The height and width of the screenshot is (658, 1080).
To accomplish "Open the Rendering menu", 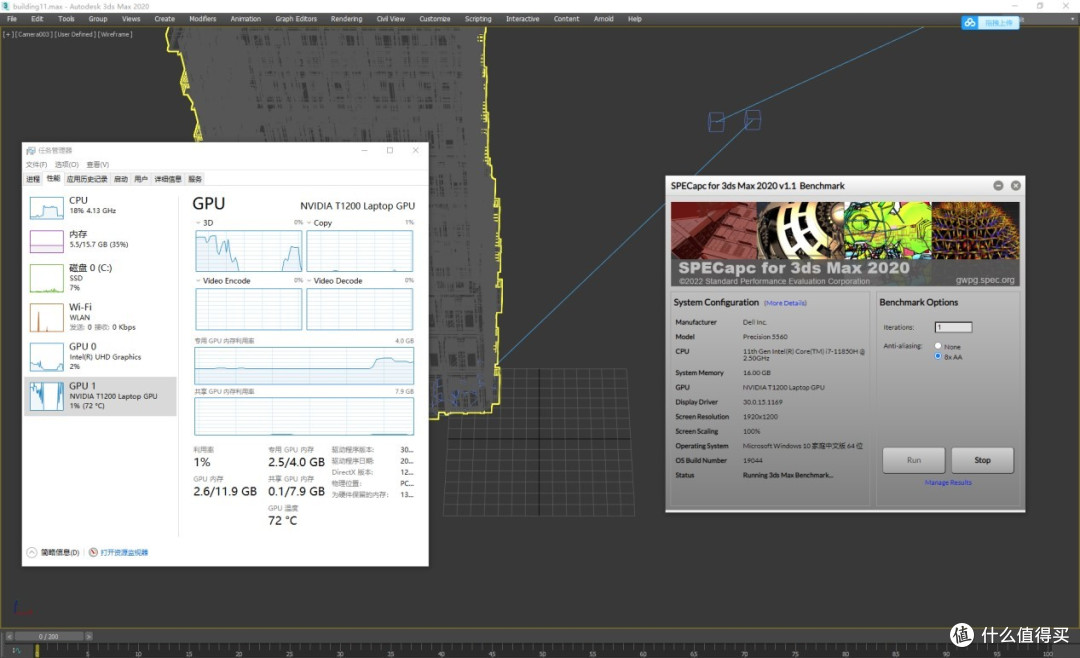I will 346,19.
